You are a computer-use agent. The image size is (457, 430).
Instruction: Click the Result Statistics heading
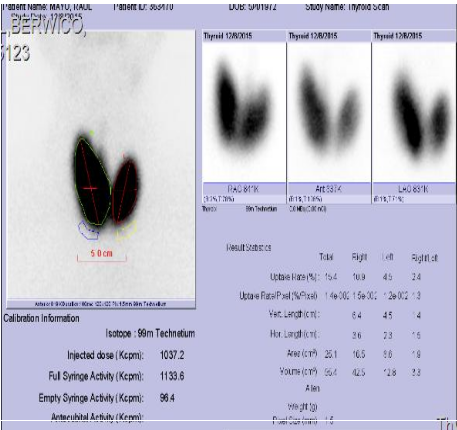click(249, 248)
